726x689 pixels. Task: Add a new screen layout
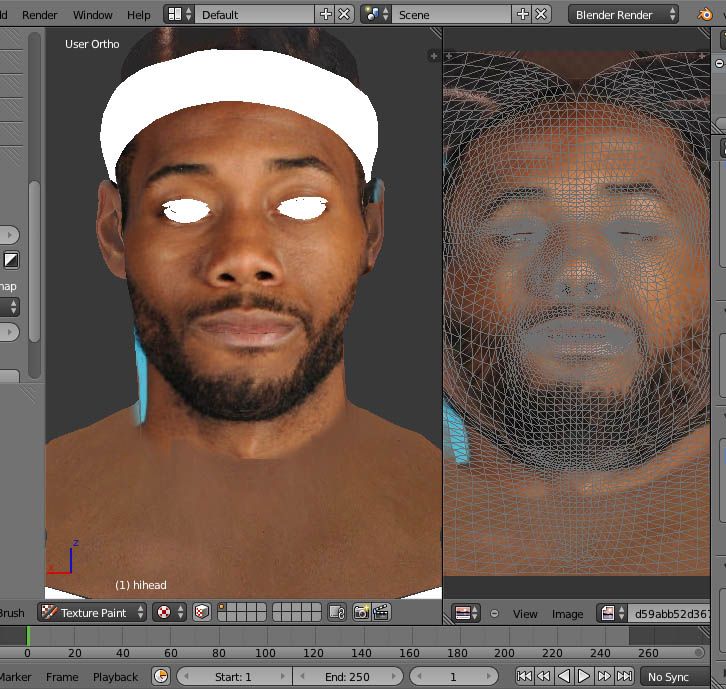325,14
